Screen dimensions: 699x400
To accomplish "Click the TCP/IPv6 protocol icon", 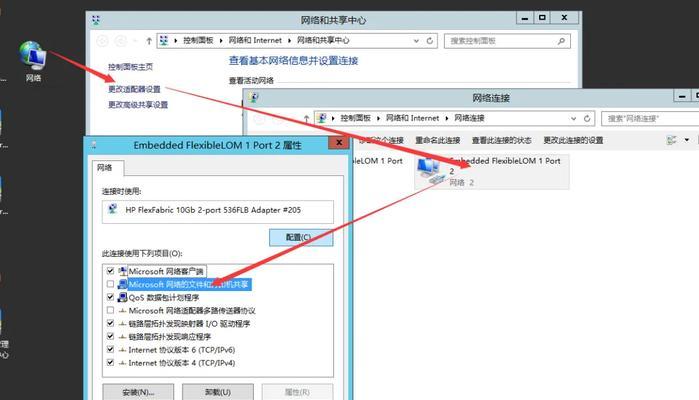I will (123, 350).
